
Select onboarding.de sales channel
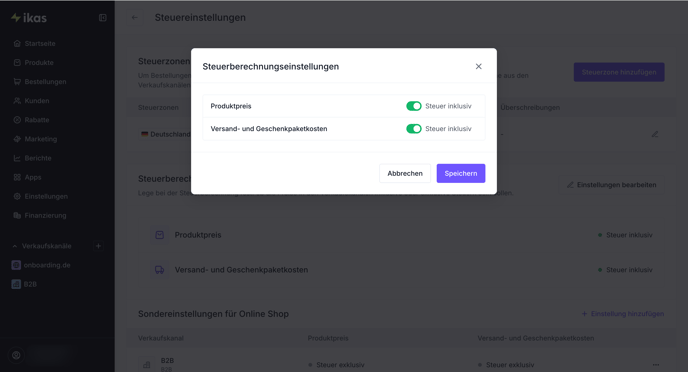click(x=47, y=265)
